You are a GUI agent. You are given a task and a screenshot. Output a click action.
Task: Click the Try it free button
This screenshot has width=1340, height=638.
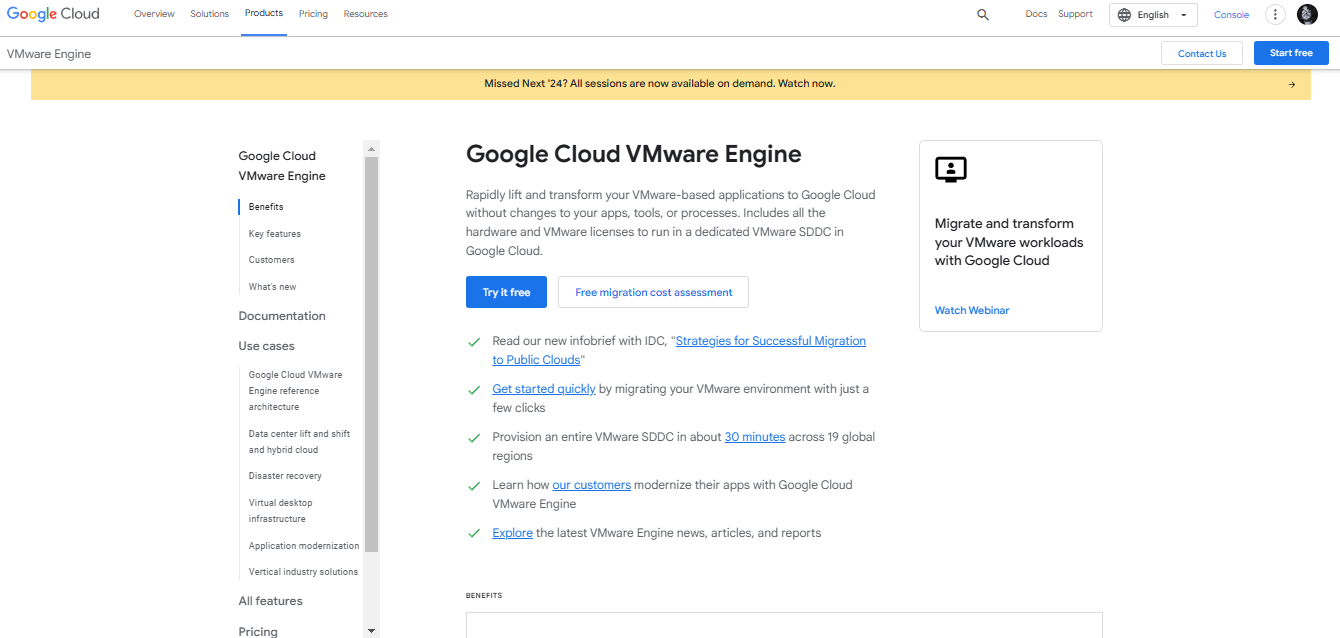point(506,292)
